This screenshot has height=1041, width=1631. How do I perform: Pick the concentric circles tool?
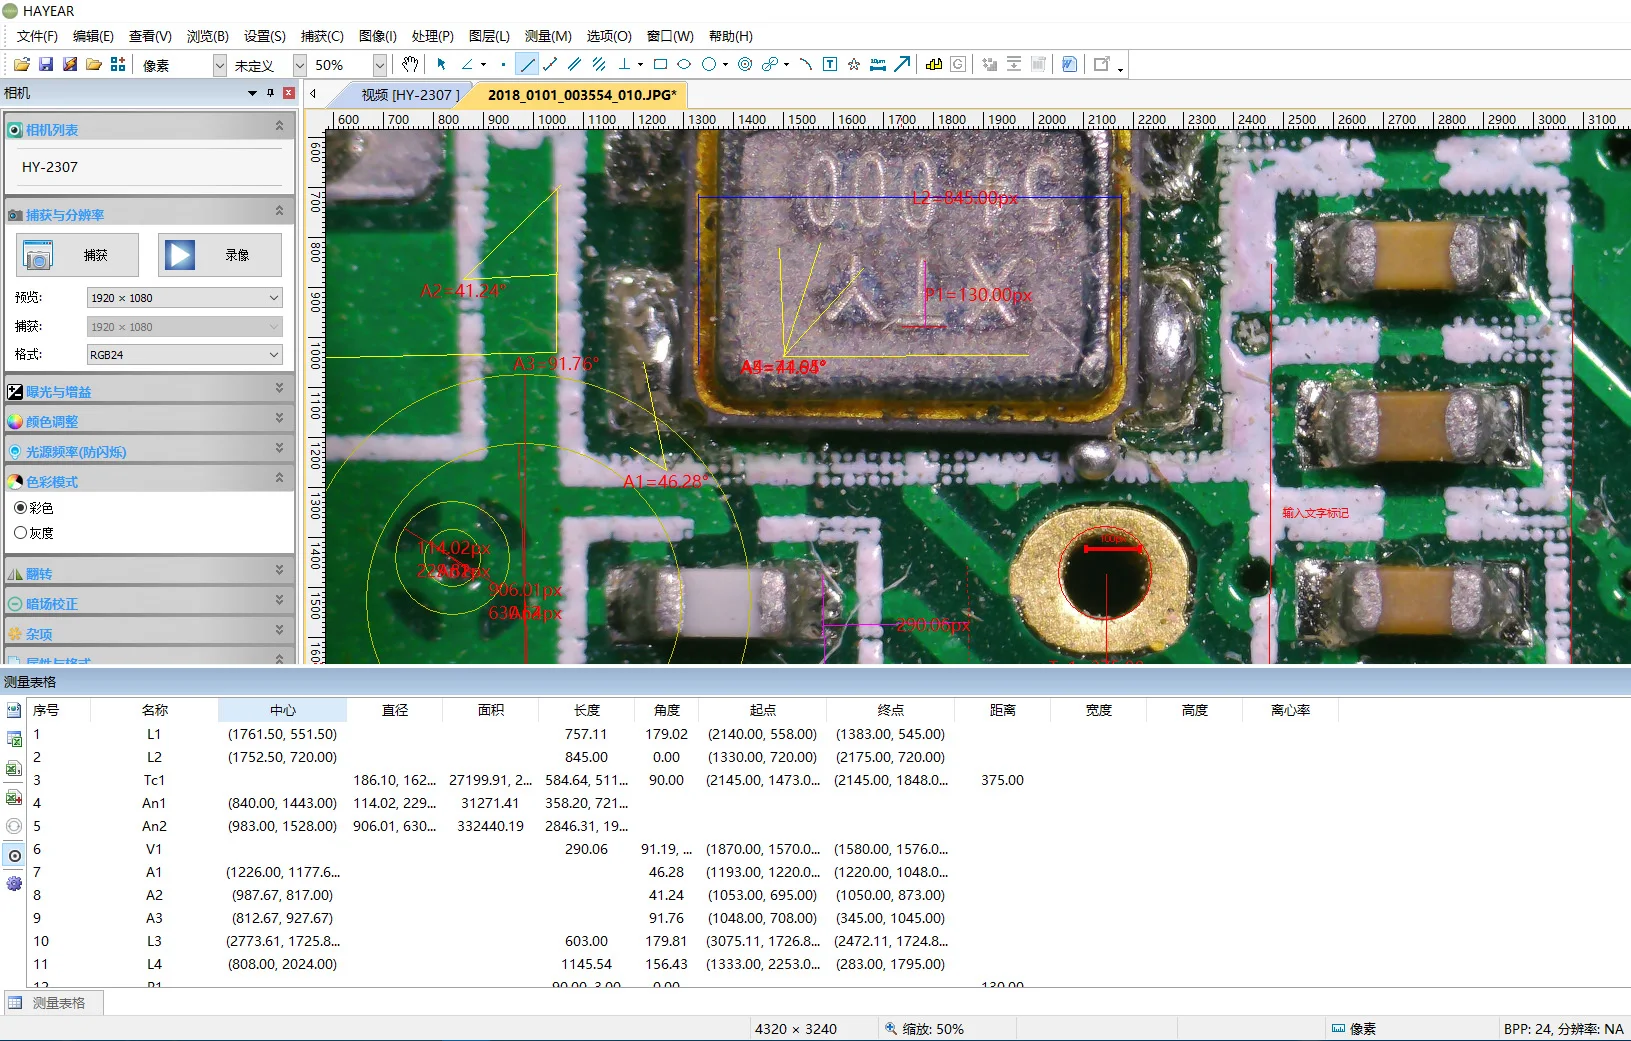(745, 64)
